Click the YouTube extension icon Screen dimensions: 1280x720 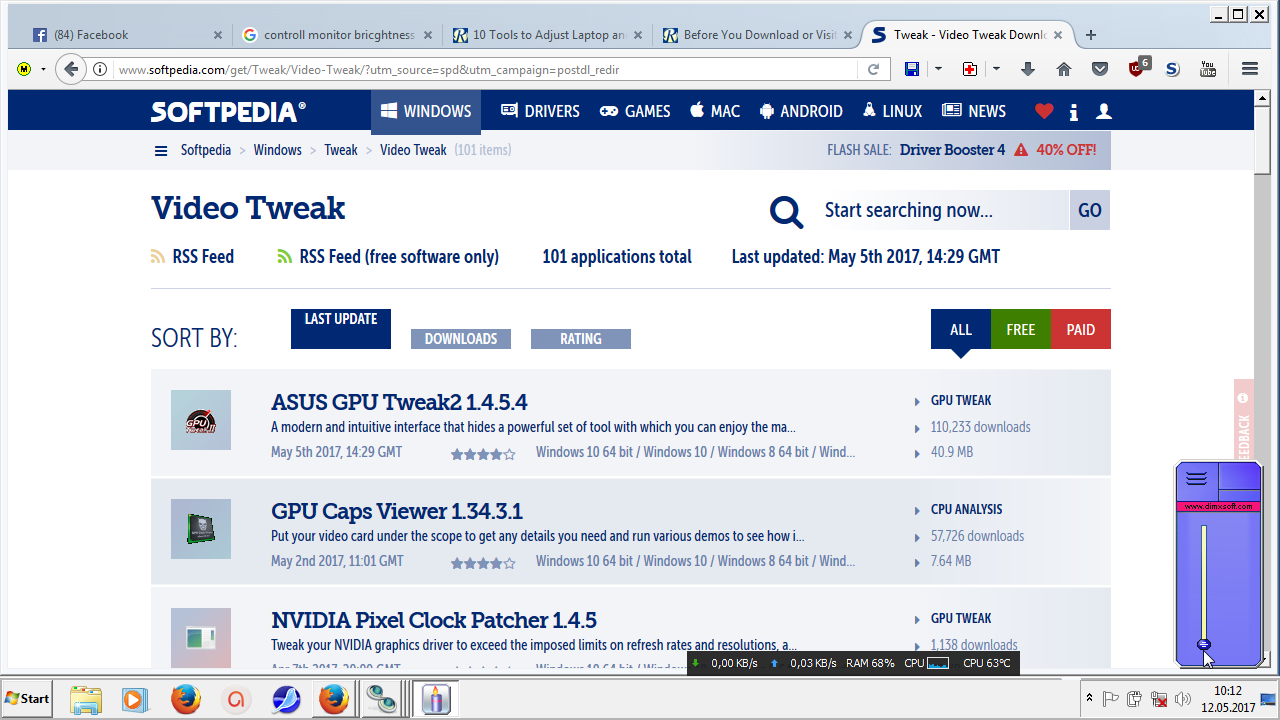pyautogui.click(x=1208, y=69)
